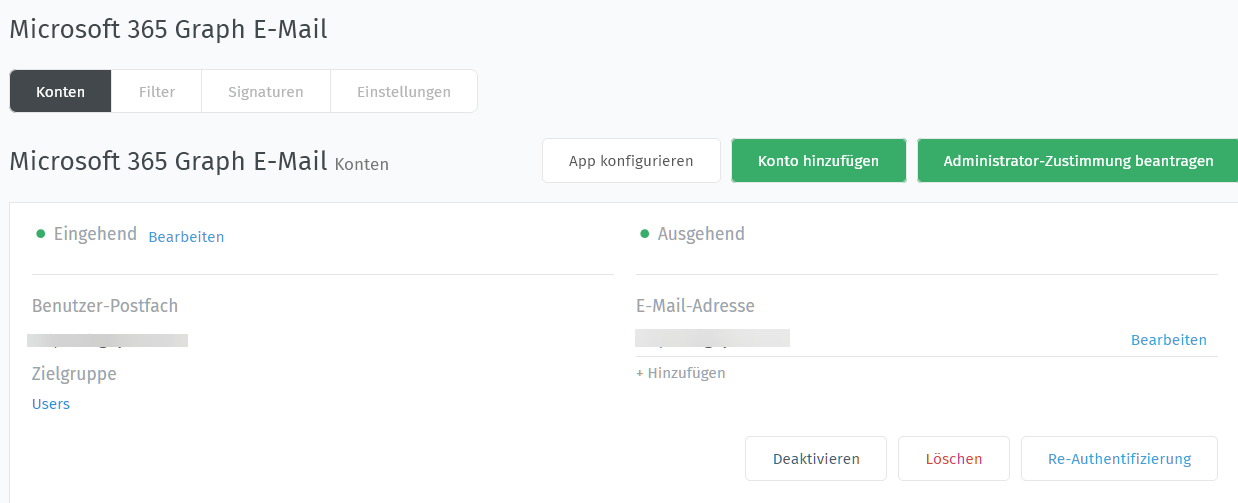Click the Eingehend heading
The height and width of the screenshot is (503, 1238).
95,234
